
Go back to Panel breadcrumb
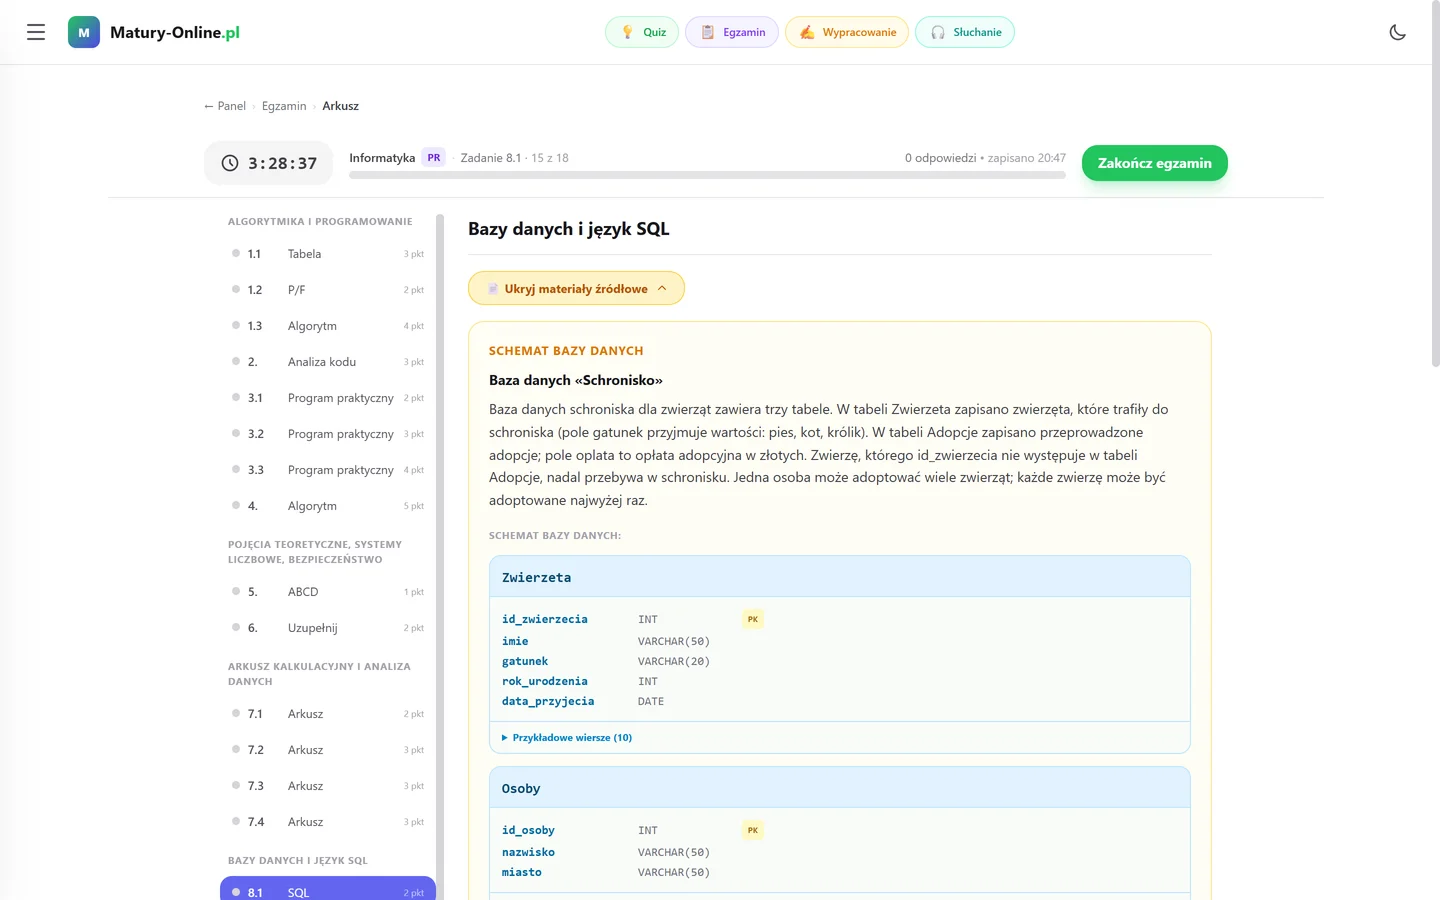tap(225, 106)
